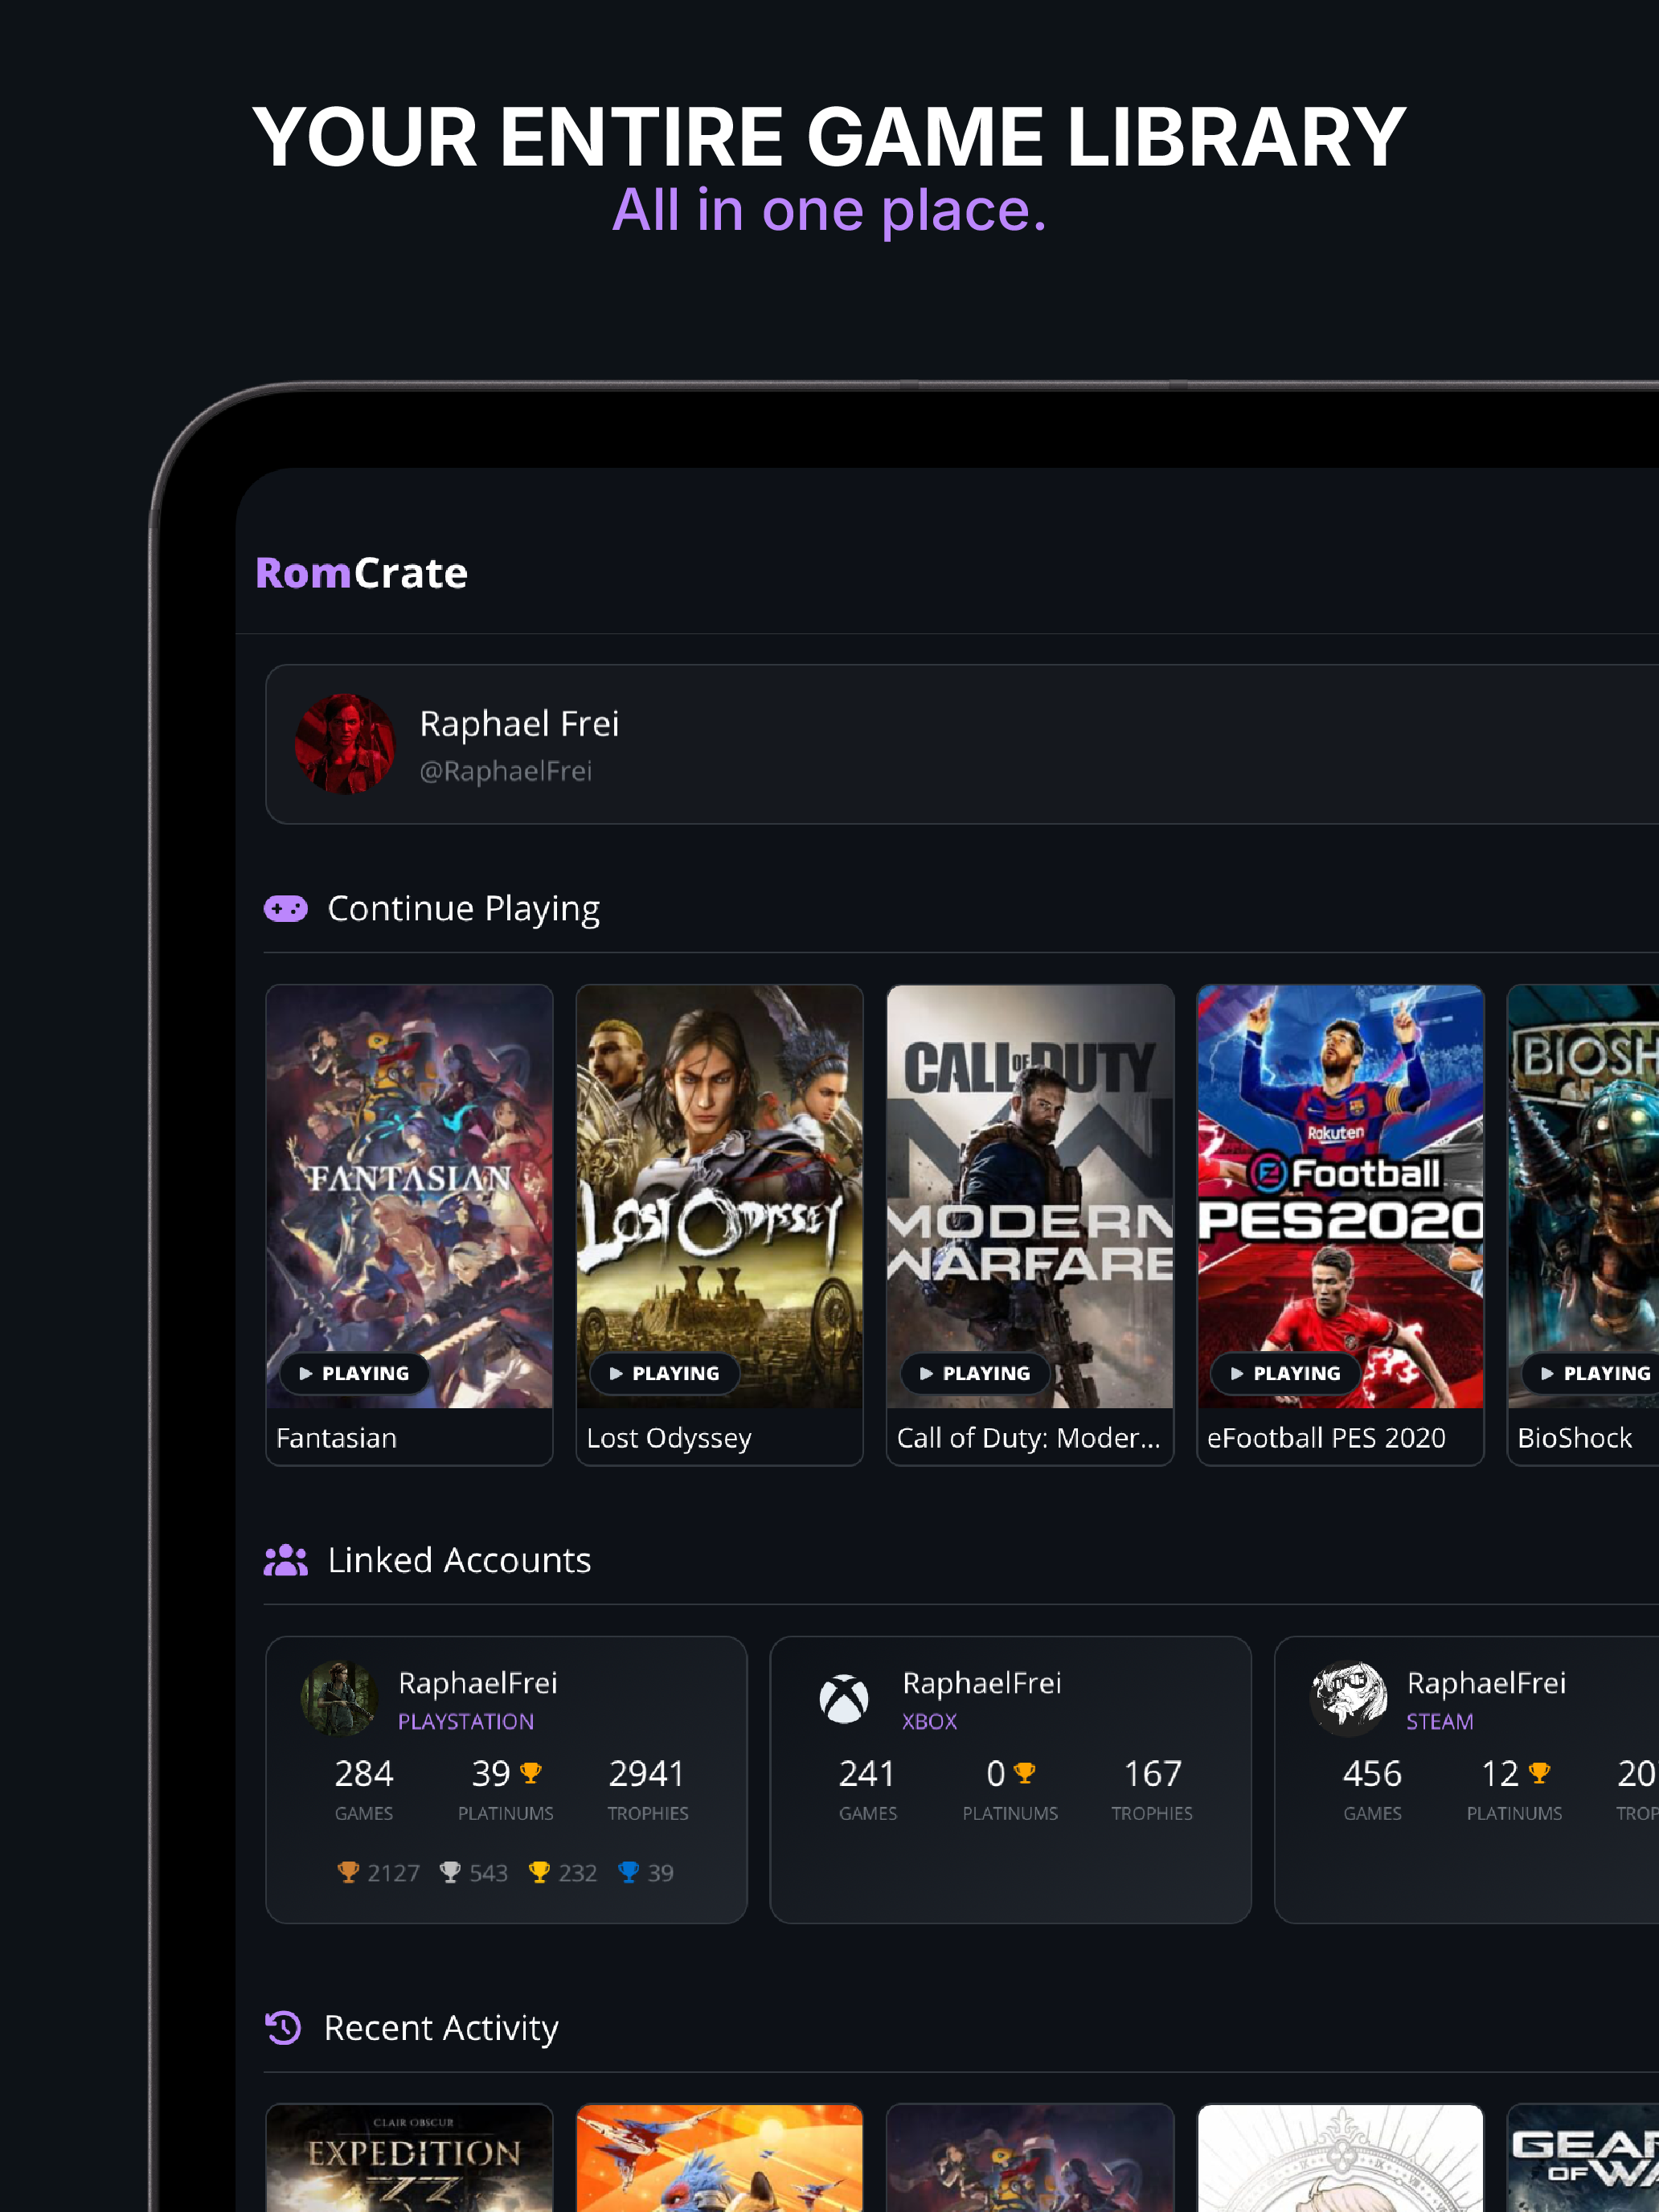Open the orange spaceship game cover
The width and height of the screenshot is (1659, 2212).
[x=719, y=2158]
